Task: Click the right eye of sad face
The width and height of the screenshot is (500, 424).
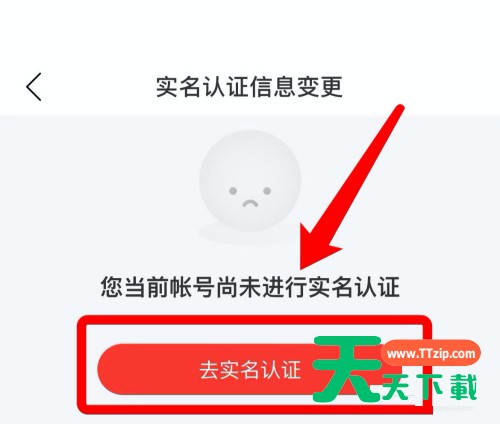Action: [x=267, y=191]
